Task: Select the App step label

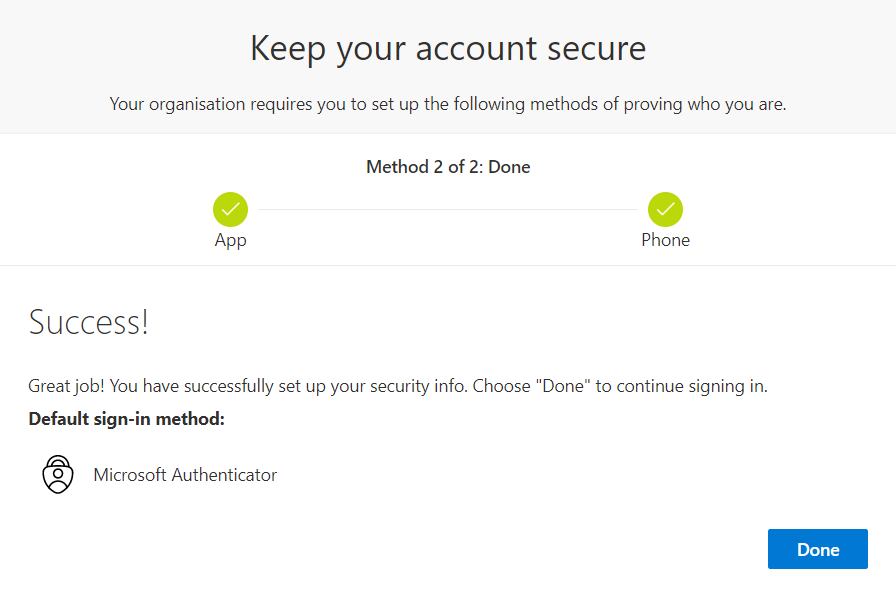Action: coord(230,240)
